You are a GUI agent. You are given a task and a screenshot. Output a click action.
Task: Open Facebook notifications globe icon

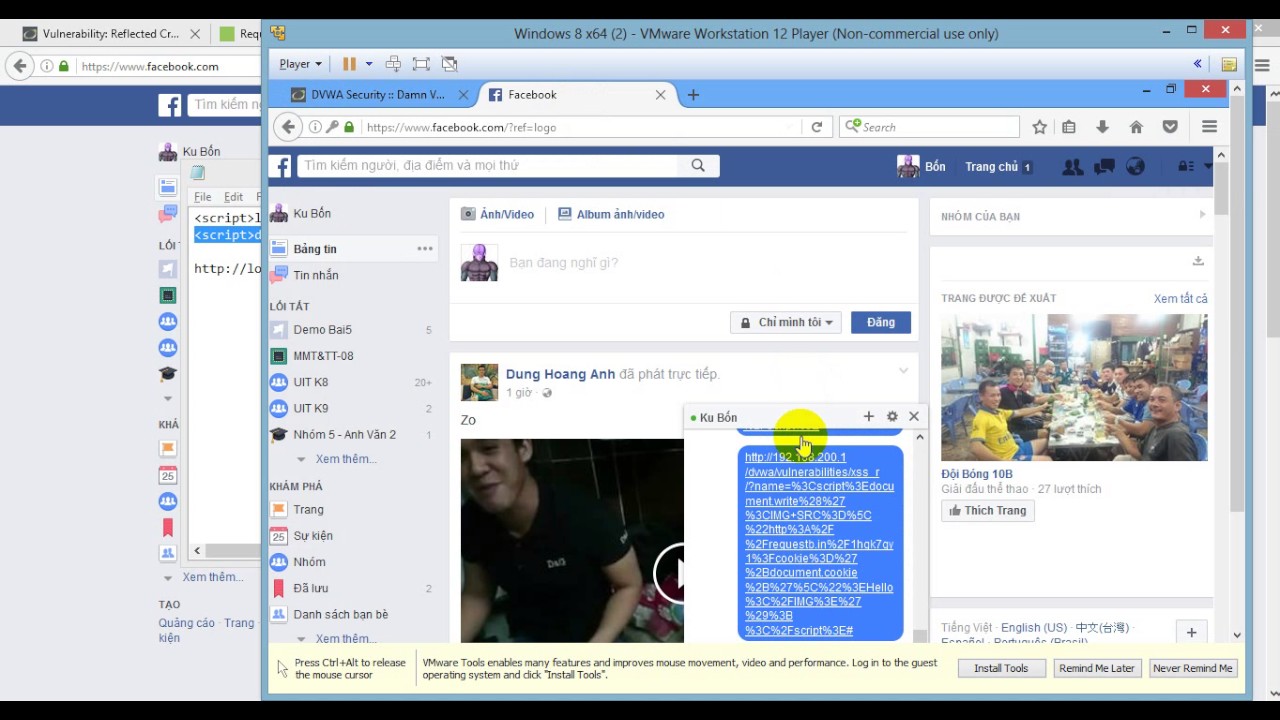point(1135,167)
